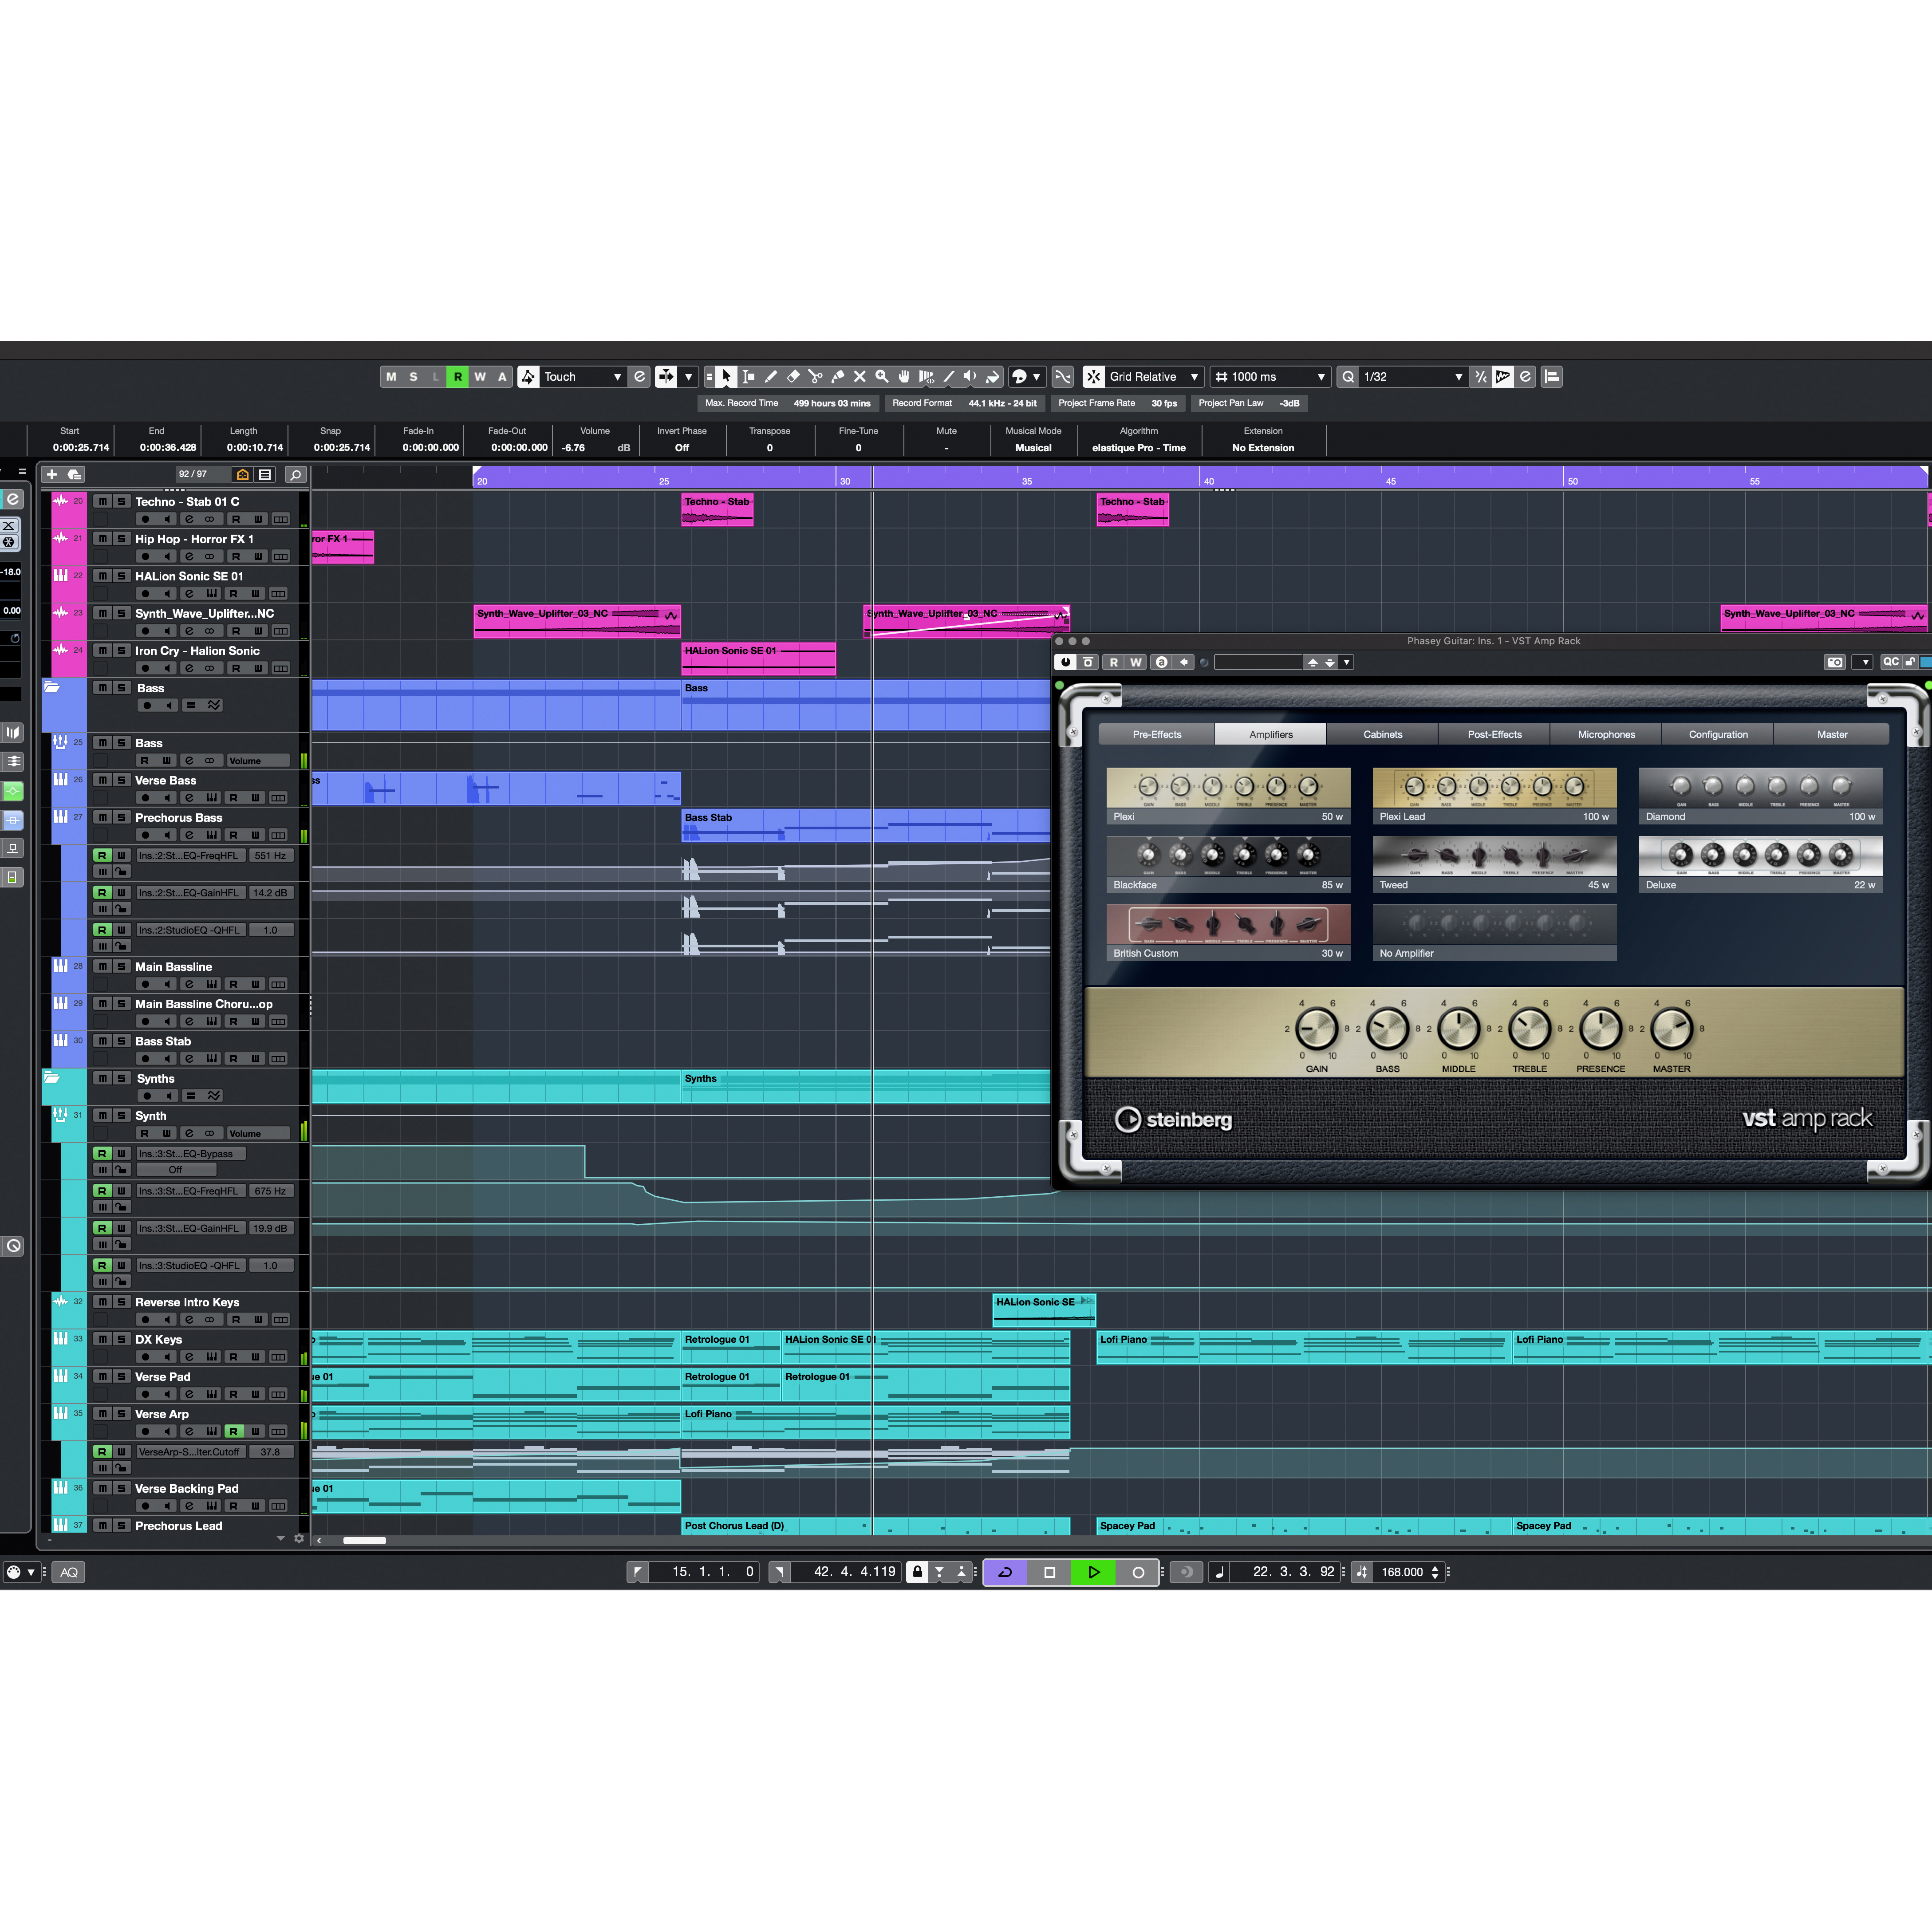This screenshot has height=1932, width=1932.
Task: Open the Microphones tab in Amp Rack
Action: click(x=1606, y=735)
